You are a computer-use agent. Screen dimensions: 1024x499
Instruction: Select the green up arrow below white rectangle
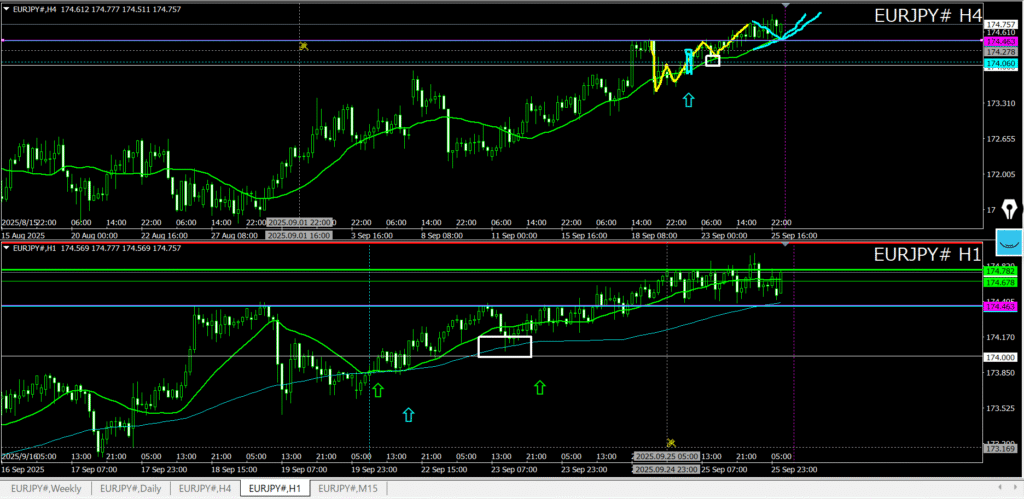coord(540,387)
